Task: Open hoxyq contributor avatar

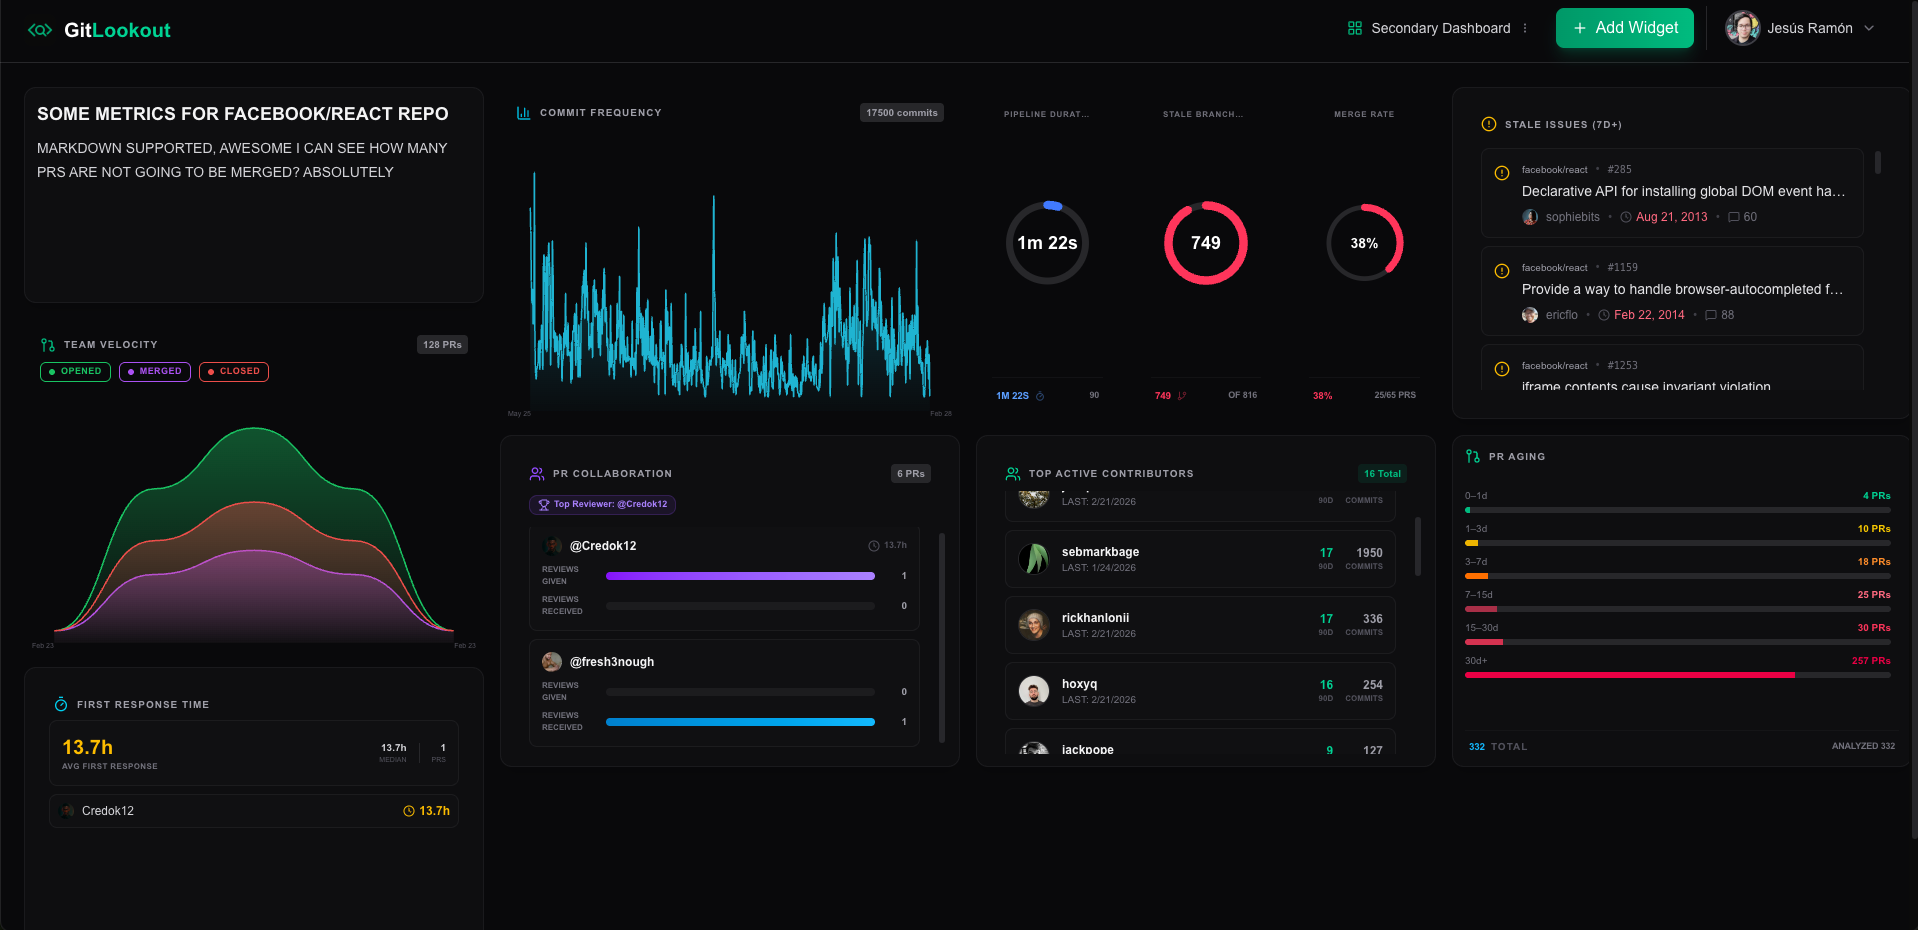Action: pyautogui.click(x=1033, y=691)
